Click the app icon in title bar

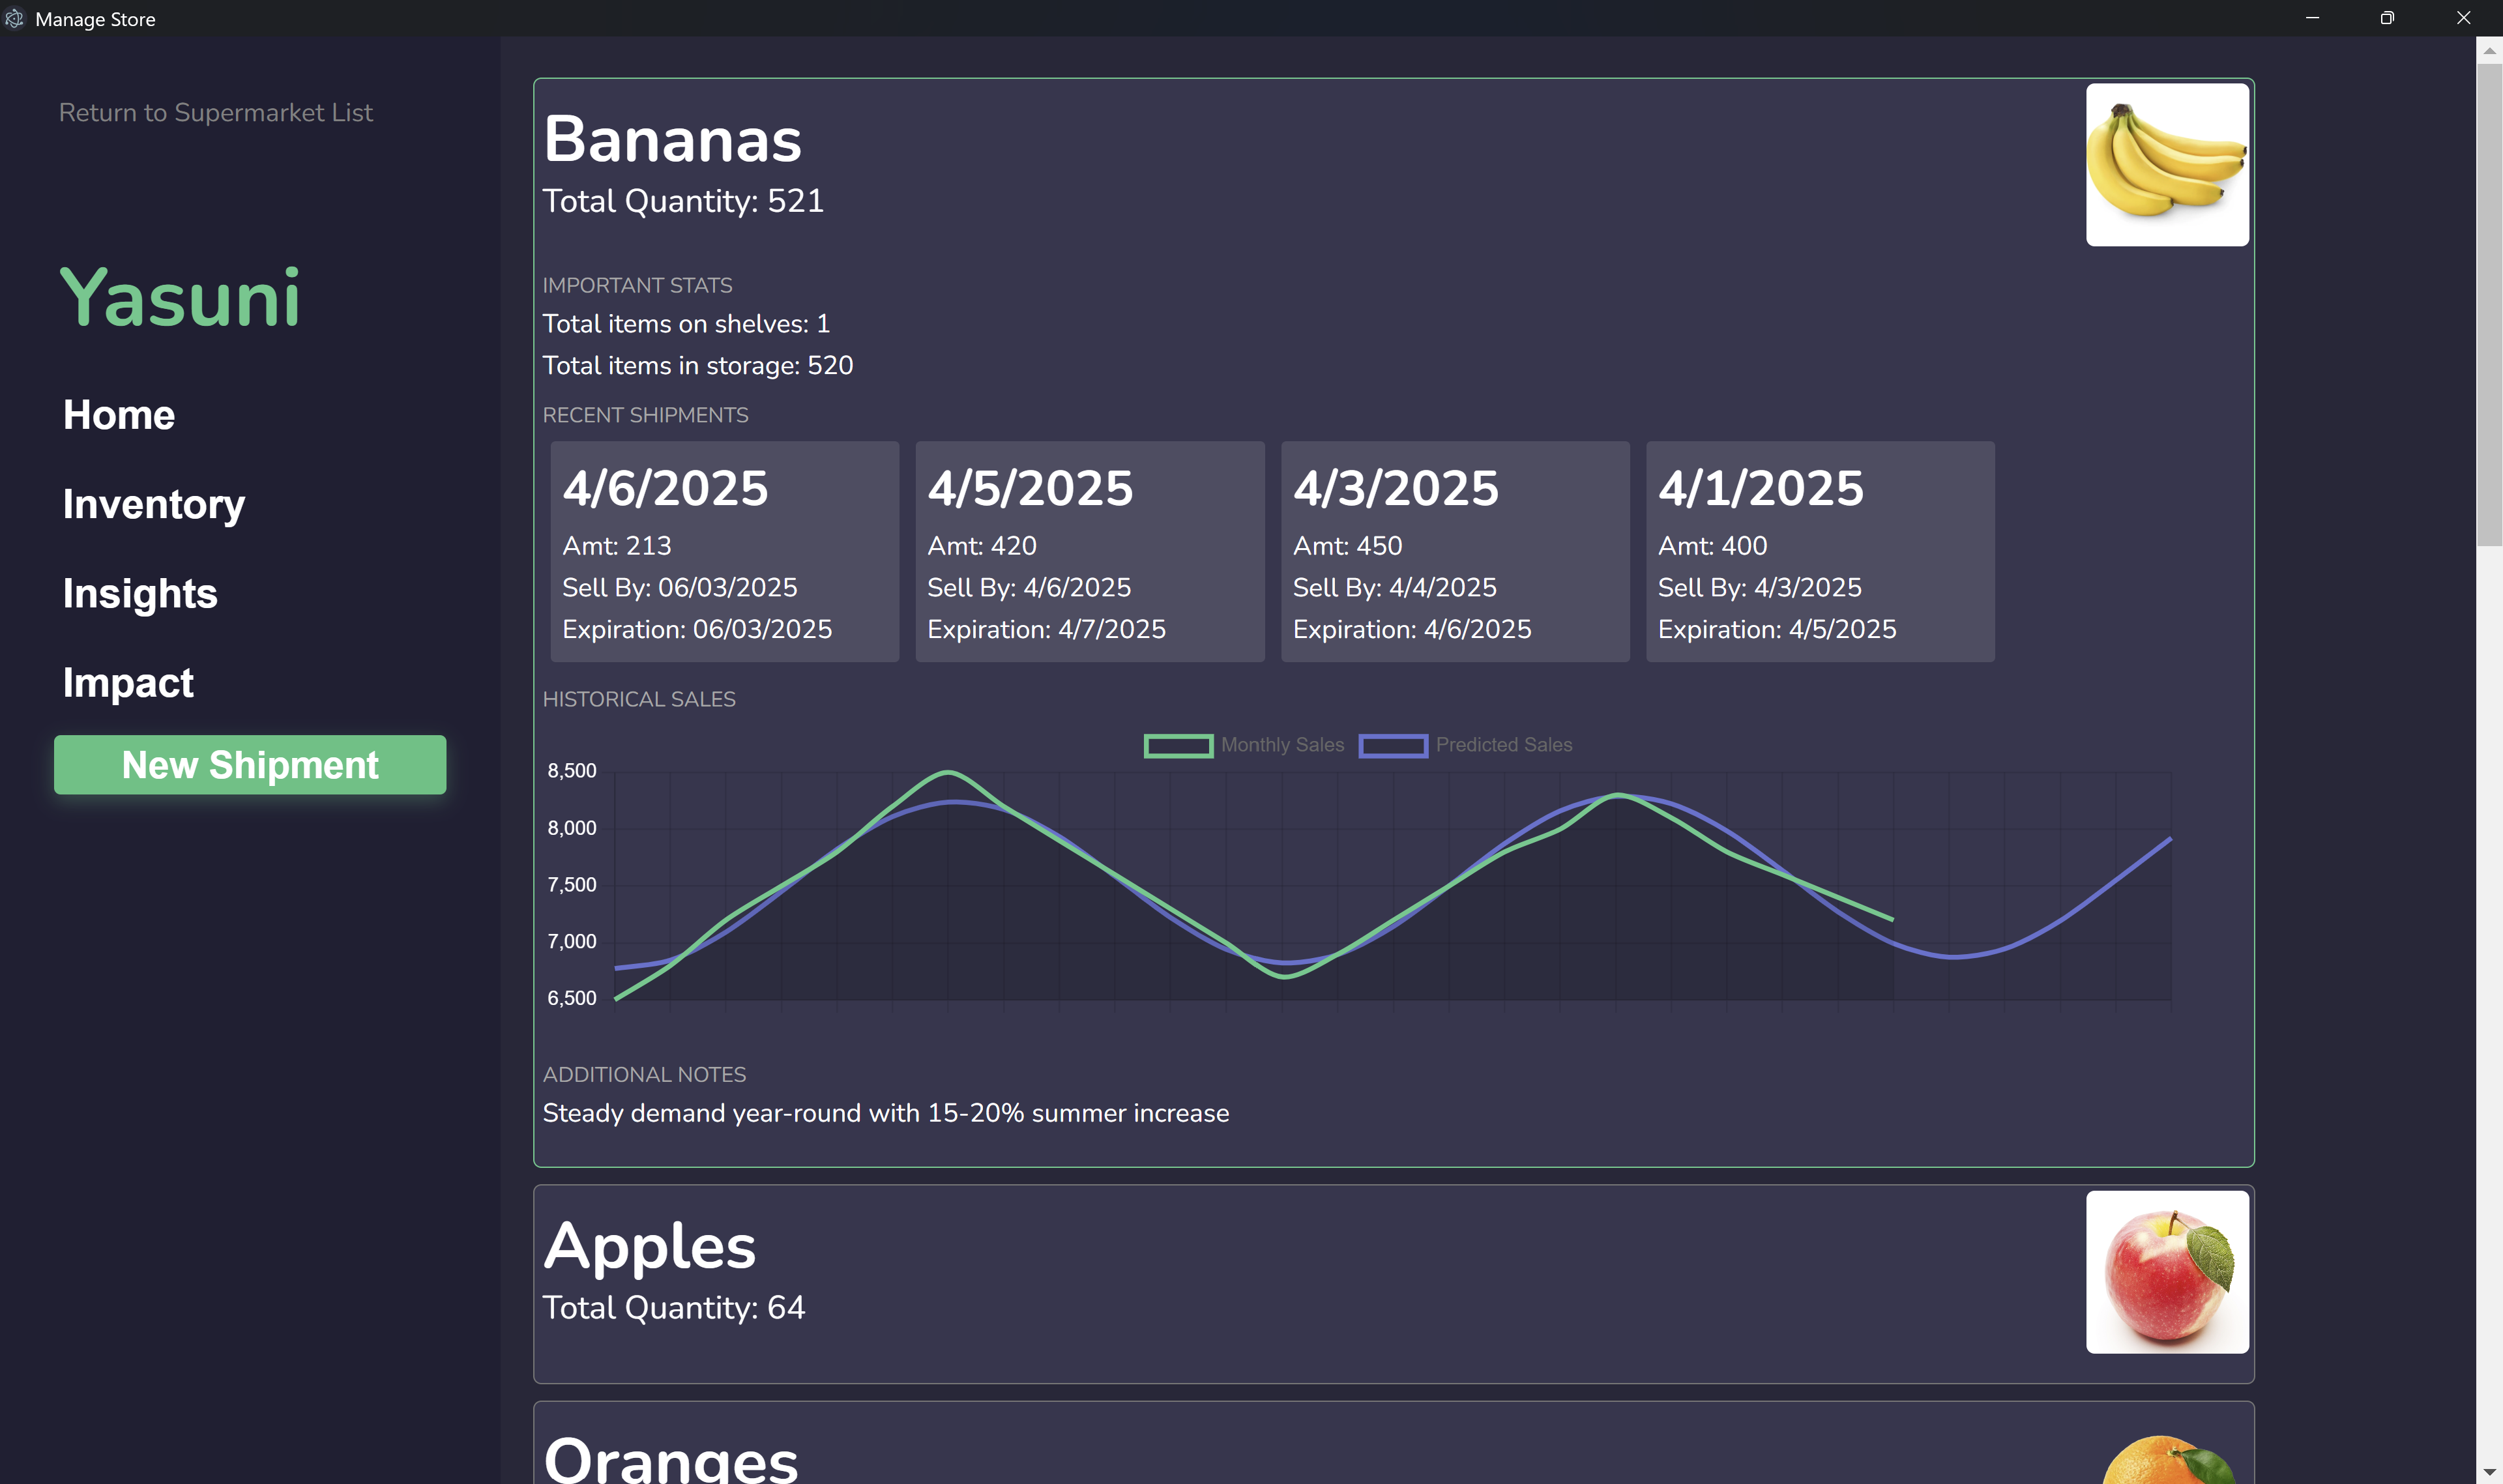coord(14,18)
